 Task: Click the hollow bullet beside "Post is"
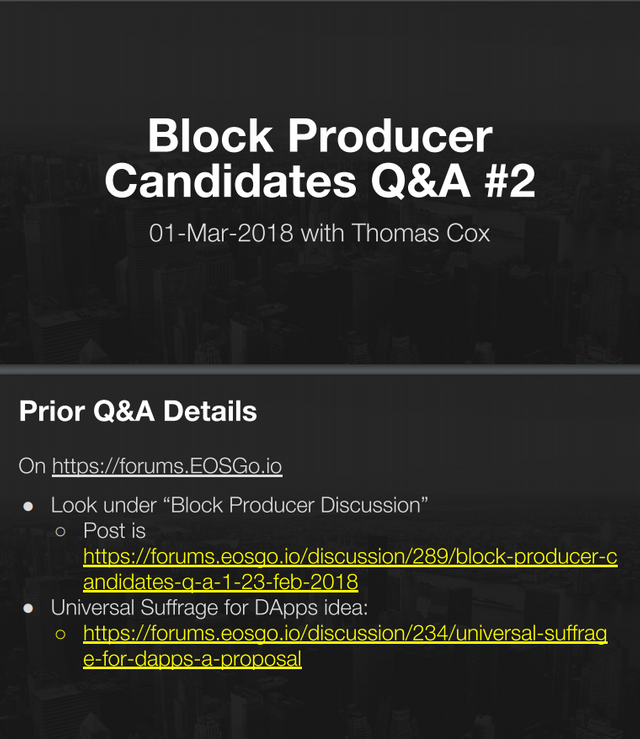(61, 531)
